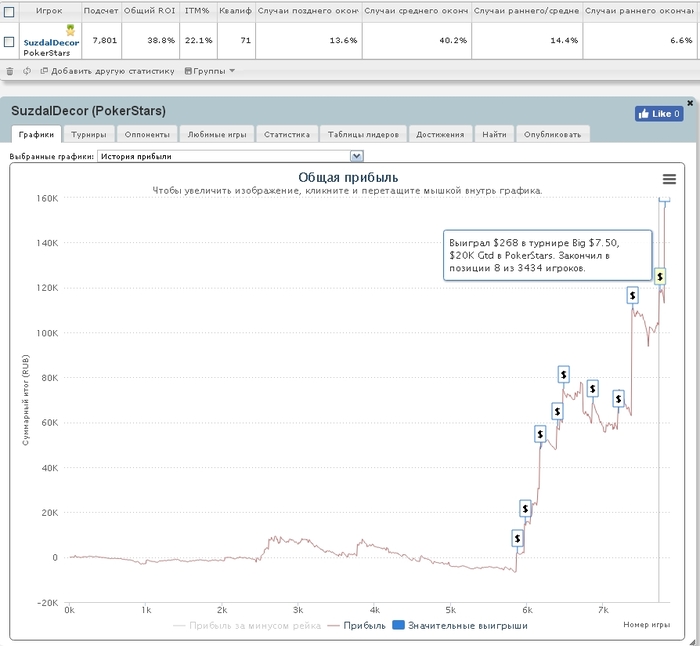Click the trash delete icon
The height and width of the screenshot is (646, 700).
click(x=10, y=71)
